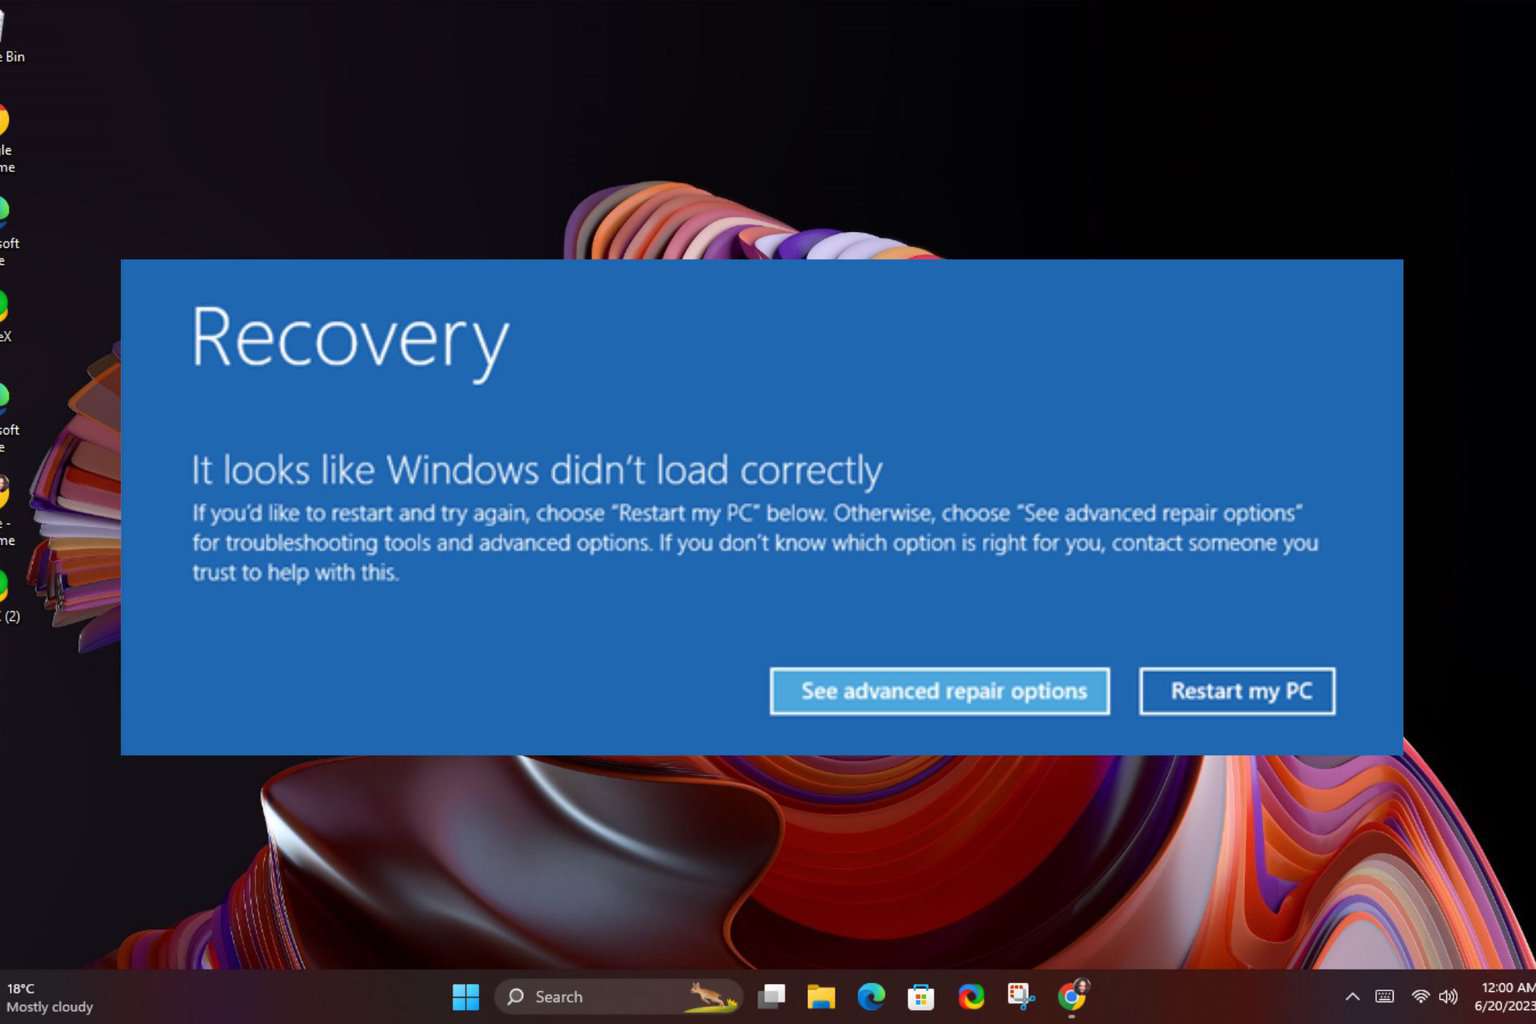The width and height of the screenshot is (1536, 1024).
Task: Click "It looks like Windows didn't load correctly"
Action: [x=537, y=470]
